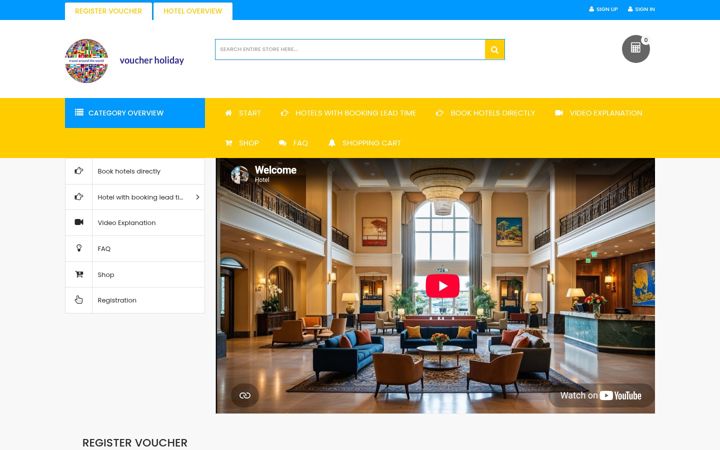Select Registration in the sidebar

point(117,300)
